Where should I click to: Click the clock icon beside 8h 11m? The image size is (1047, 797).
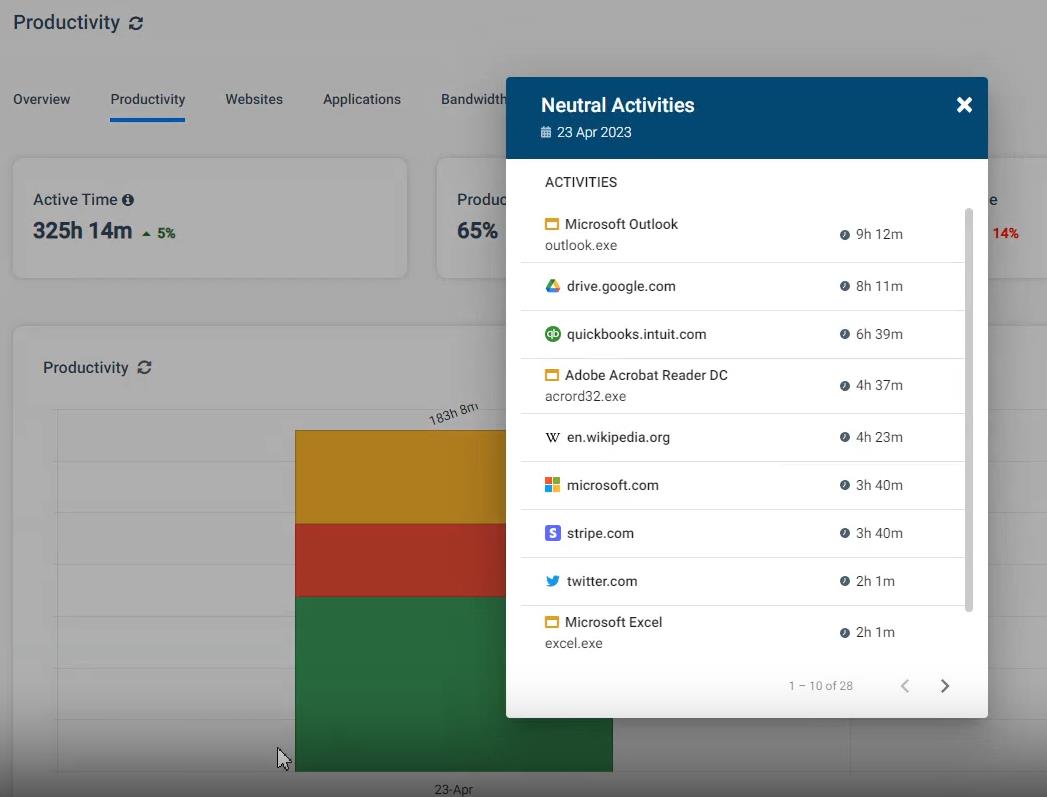pyautogui.click(x=845, y=286)
